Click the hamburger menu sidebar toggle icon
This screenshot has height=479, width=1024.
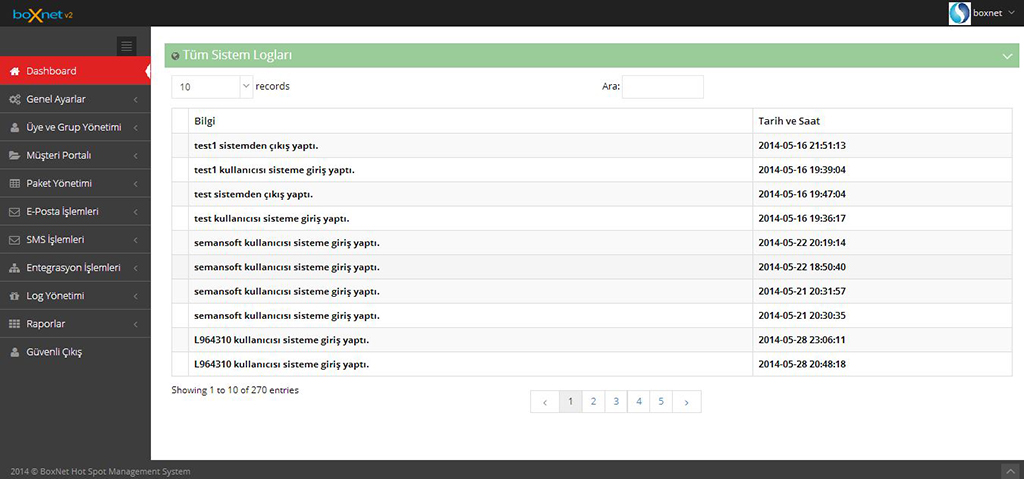127,46
